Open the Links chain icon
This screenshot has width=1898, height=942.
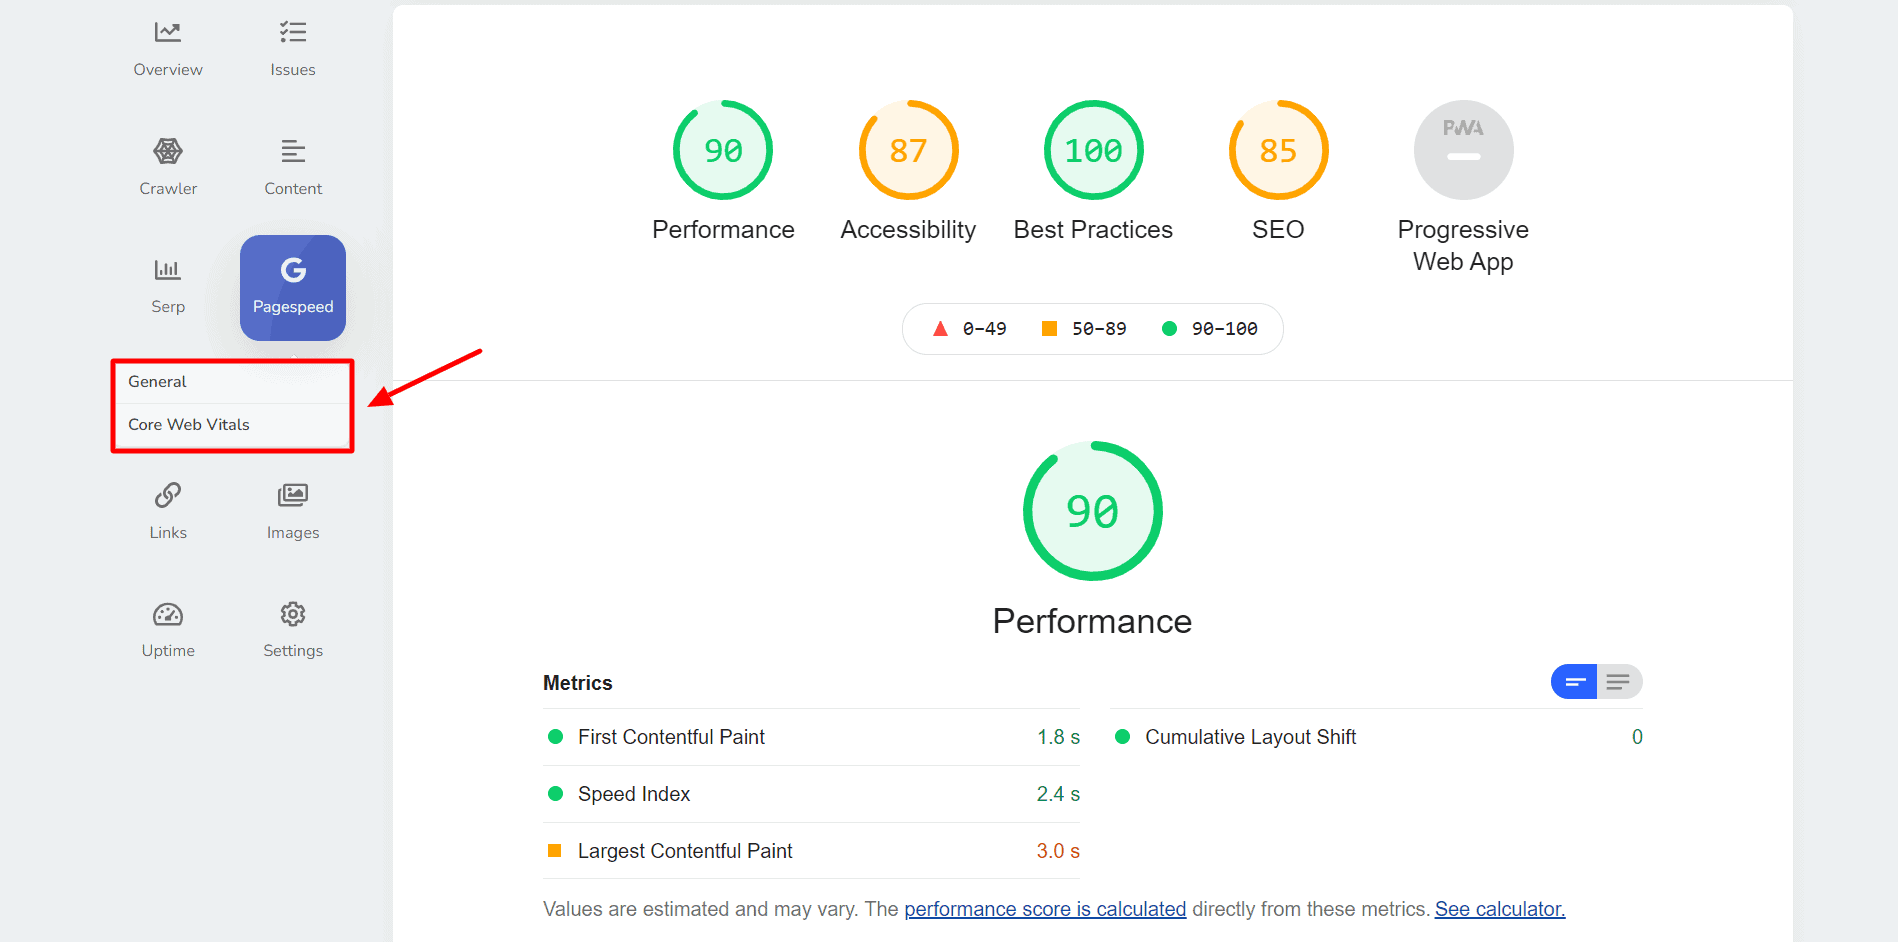pyautogui.click(x=168, y=496)
